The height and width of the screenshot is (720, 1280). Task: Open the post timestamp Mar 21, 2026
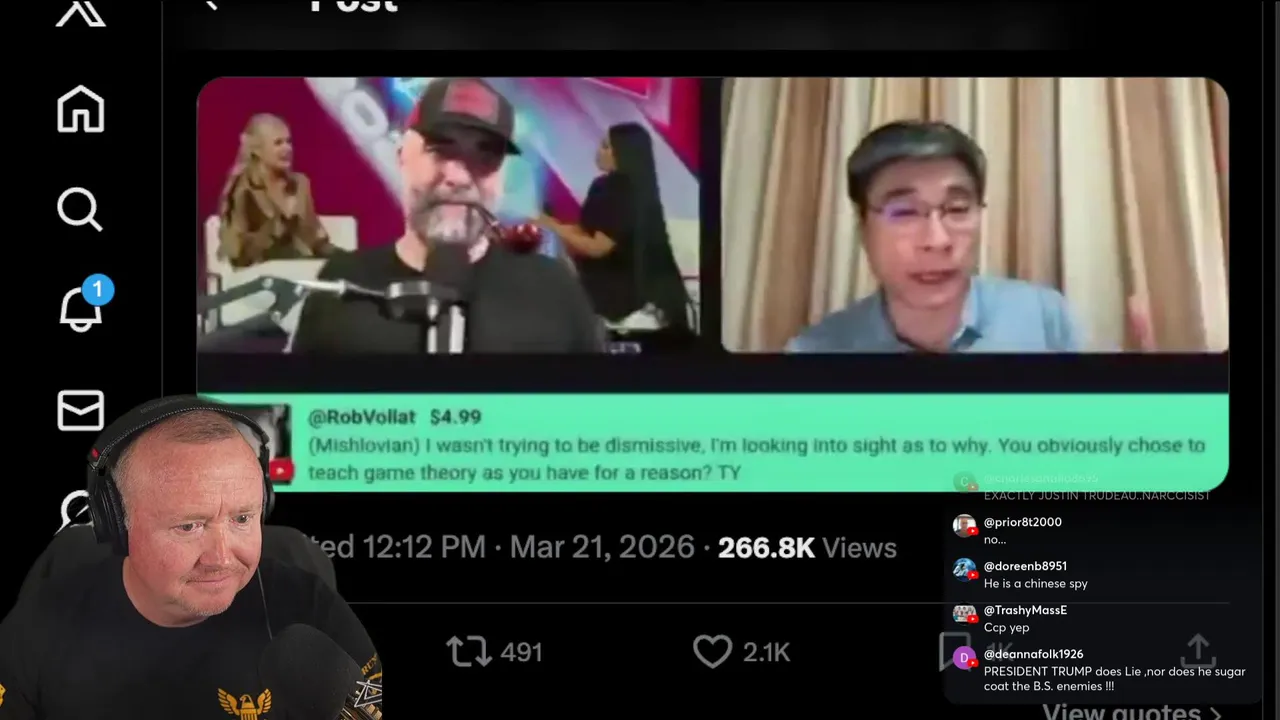click(x=602, y=547)
